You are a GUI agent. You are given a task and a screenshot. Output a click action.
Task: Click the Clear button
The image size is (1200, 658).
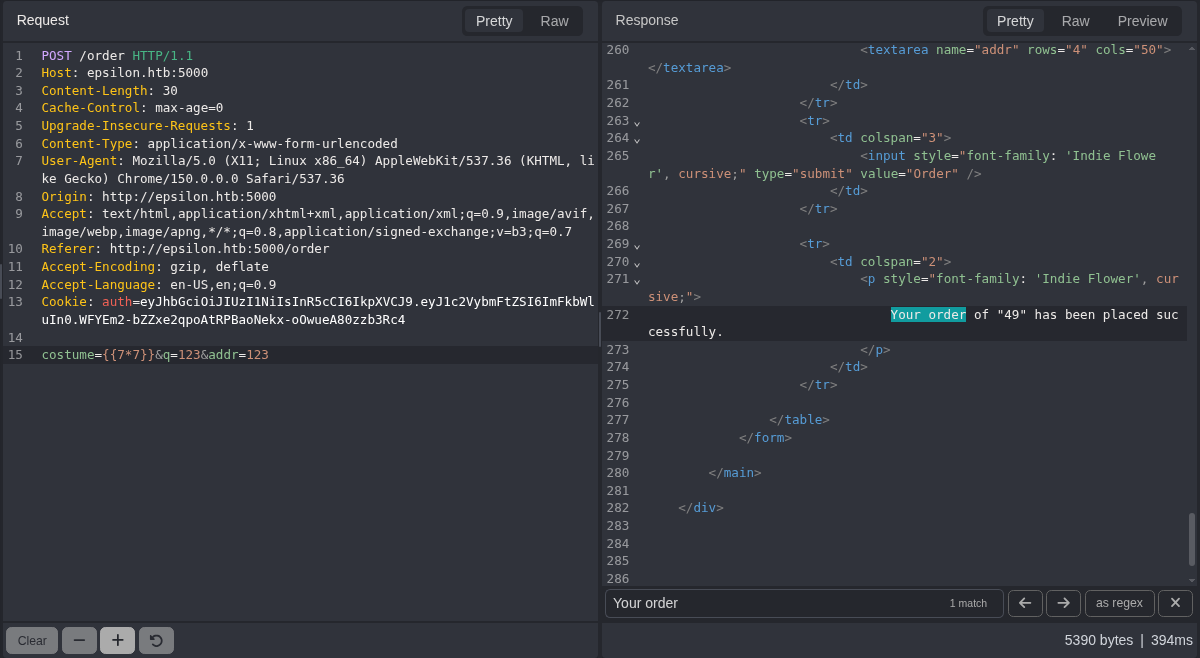pos(32,640)
